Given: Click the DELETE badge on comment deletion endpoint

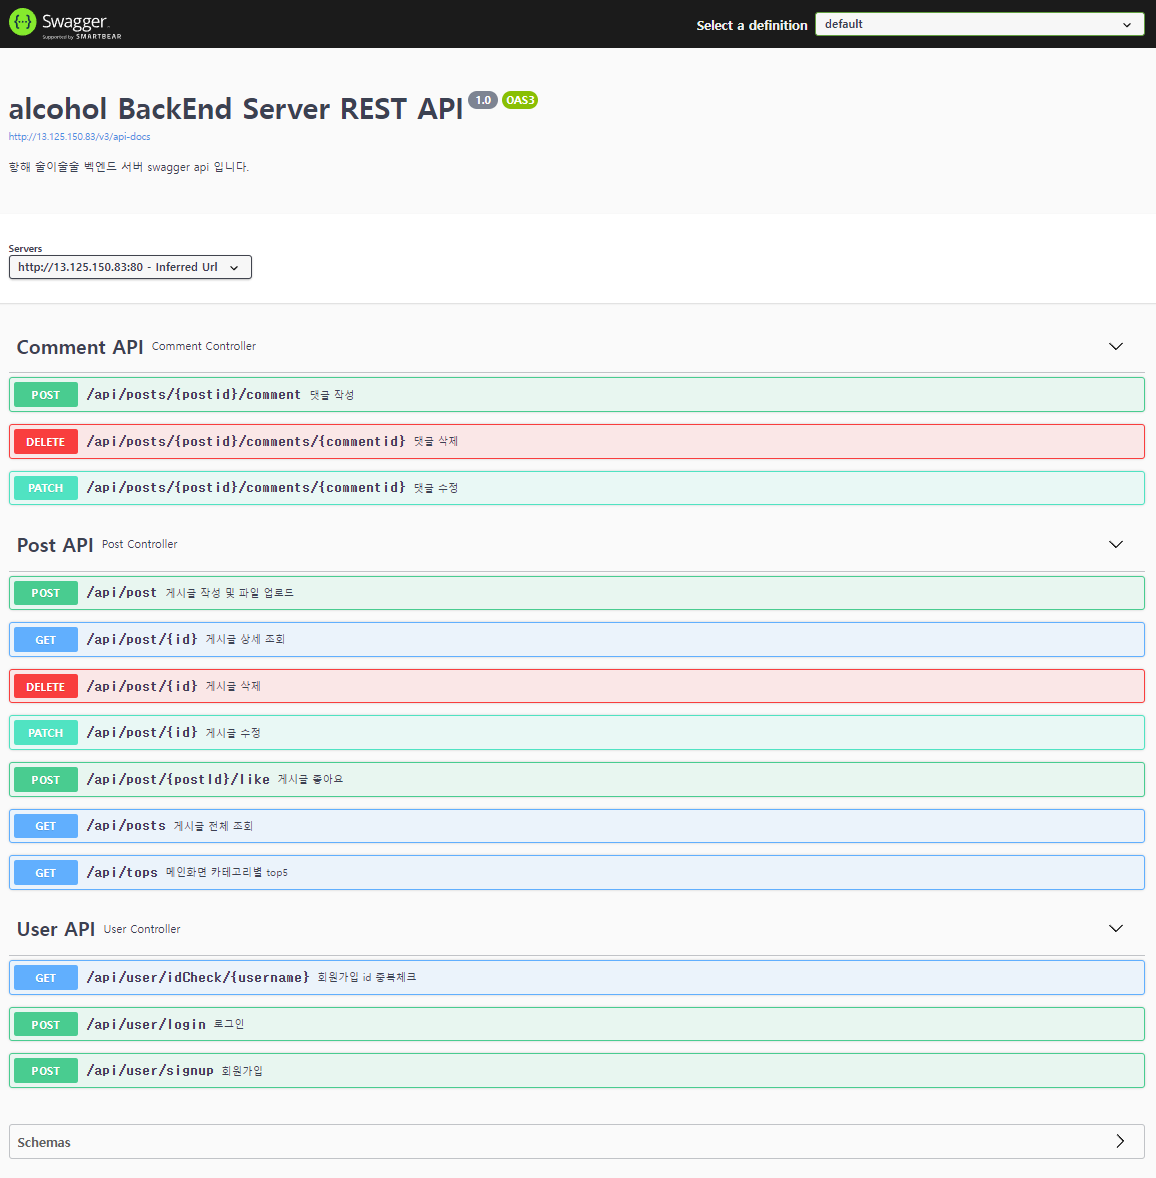Looking at the screenshot, I should (45, 441).
